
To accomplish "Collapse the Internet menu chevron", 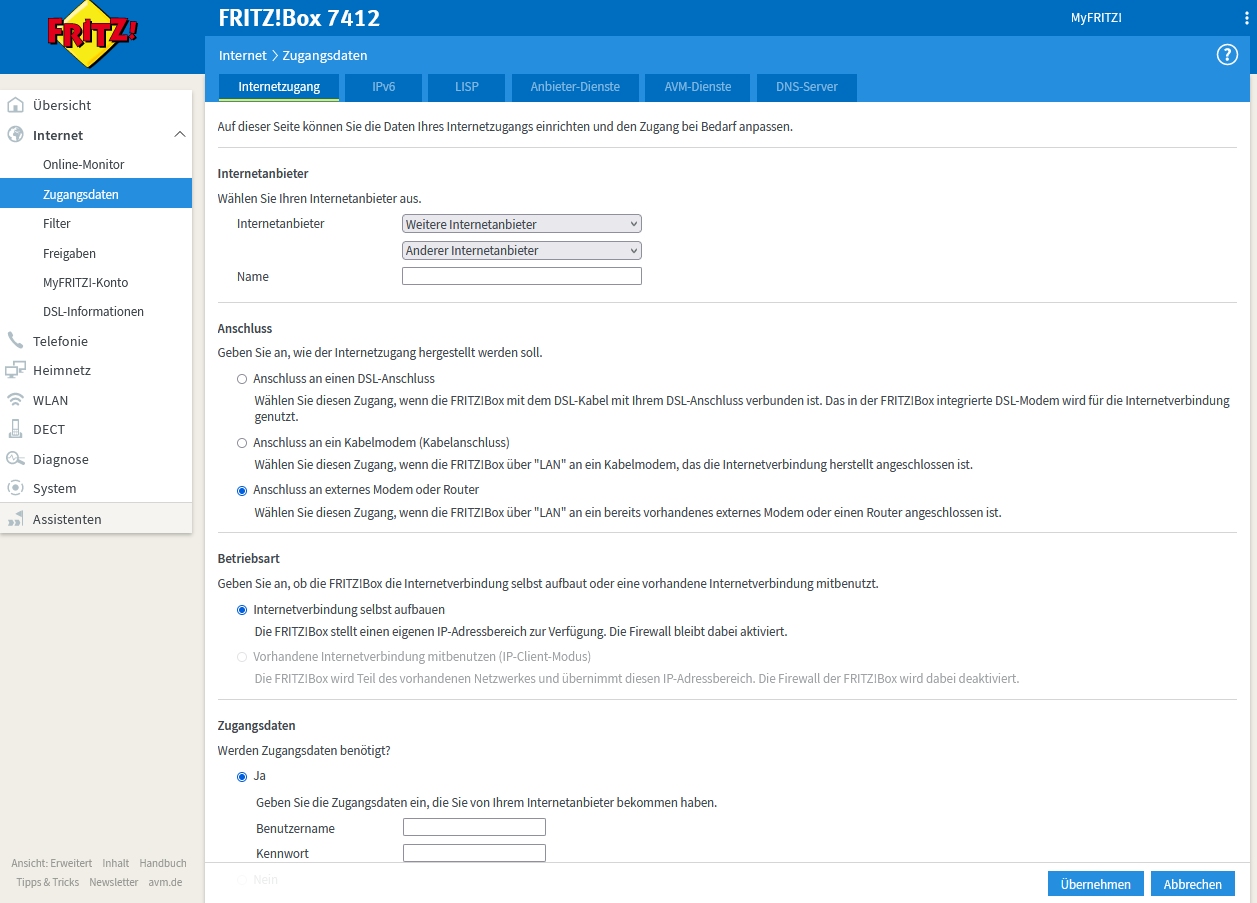I will (x=180, y=134).
